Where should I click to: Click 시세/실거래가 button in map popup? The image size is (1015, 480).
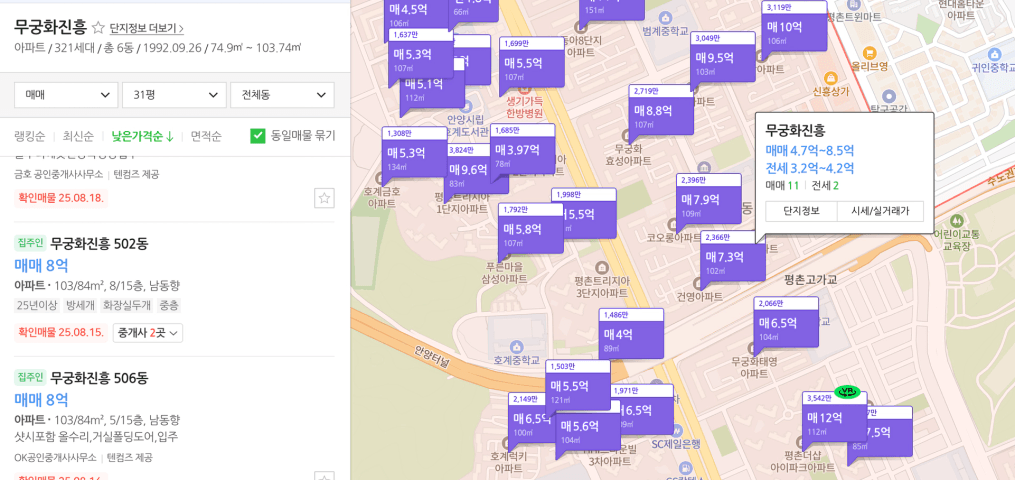pos(880,211)
